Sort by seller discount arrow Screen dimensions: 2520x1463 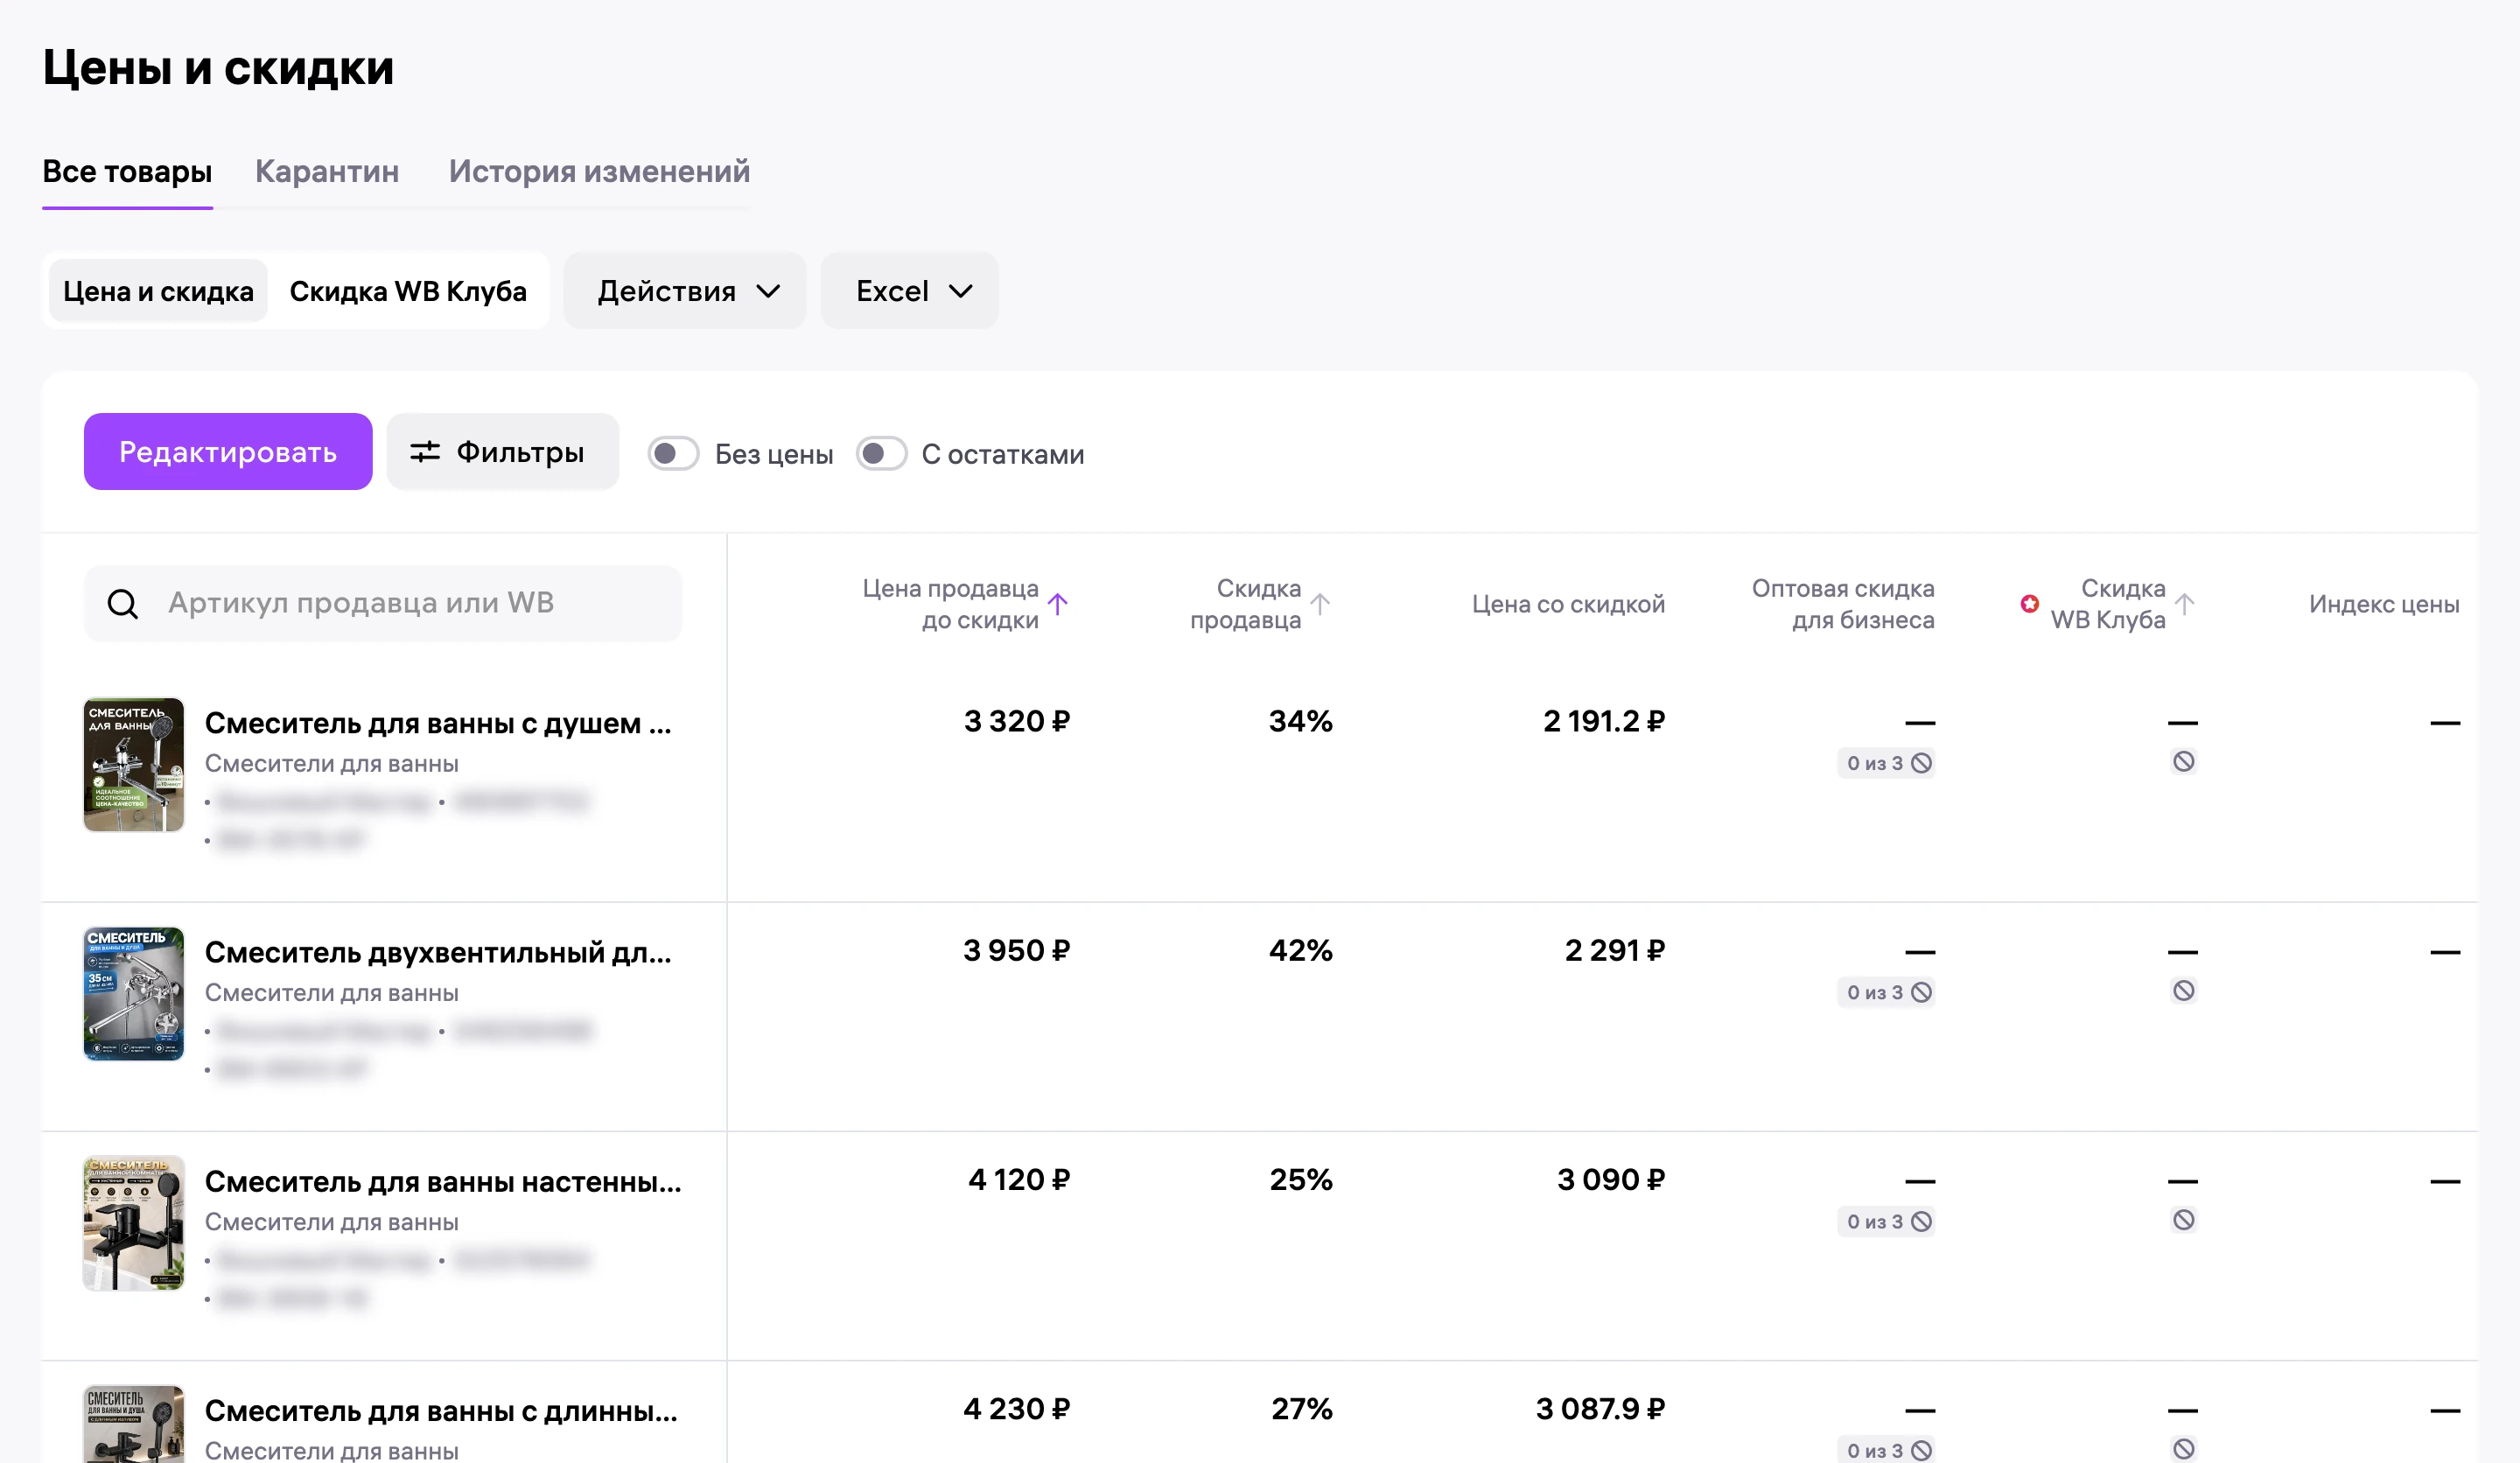[x=1320, y=604]
